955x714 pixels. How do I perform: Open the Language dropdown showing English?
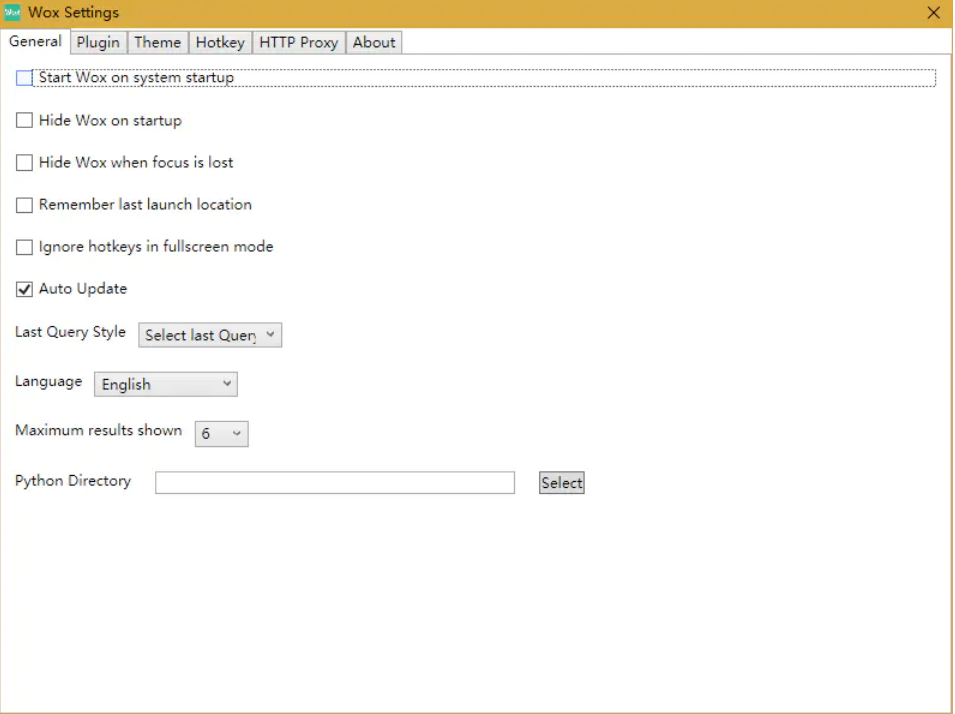(166, 384)
